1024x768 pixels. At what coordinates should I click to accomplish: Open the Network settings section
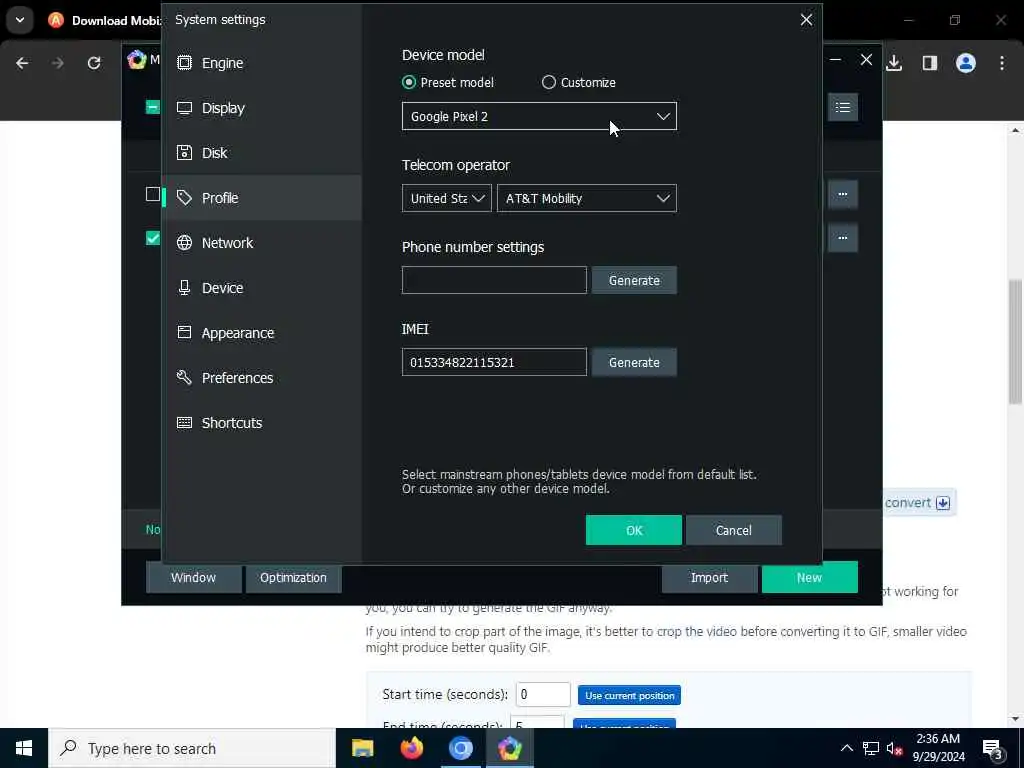(262, 243)
